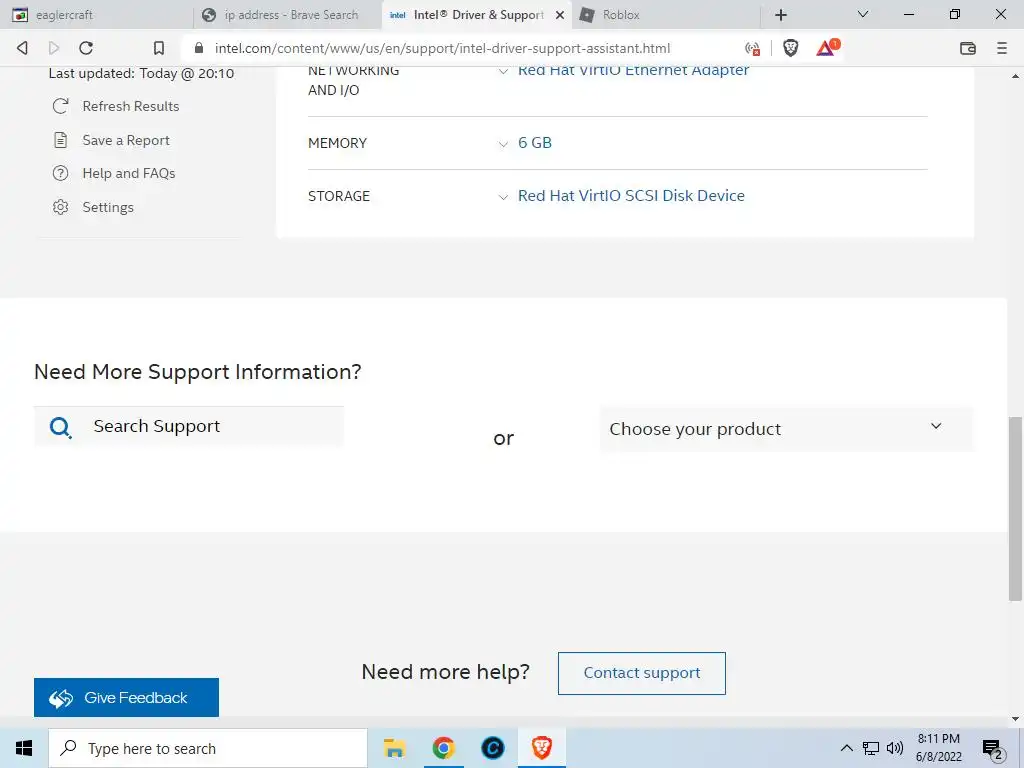Click the Search Support magnifier icon

(61, 428)
